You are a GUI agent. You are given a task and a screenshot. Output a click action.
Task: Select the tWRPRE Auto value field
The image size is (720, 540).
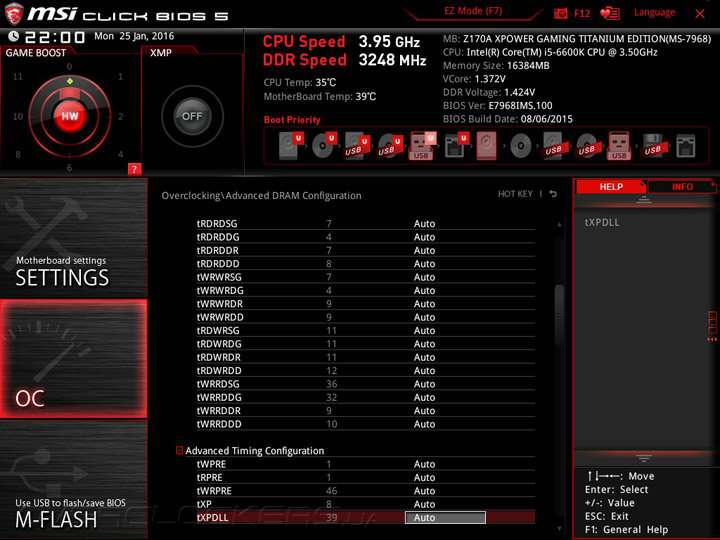(424, 491)
